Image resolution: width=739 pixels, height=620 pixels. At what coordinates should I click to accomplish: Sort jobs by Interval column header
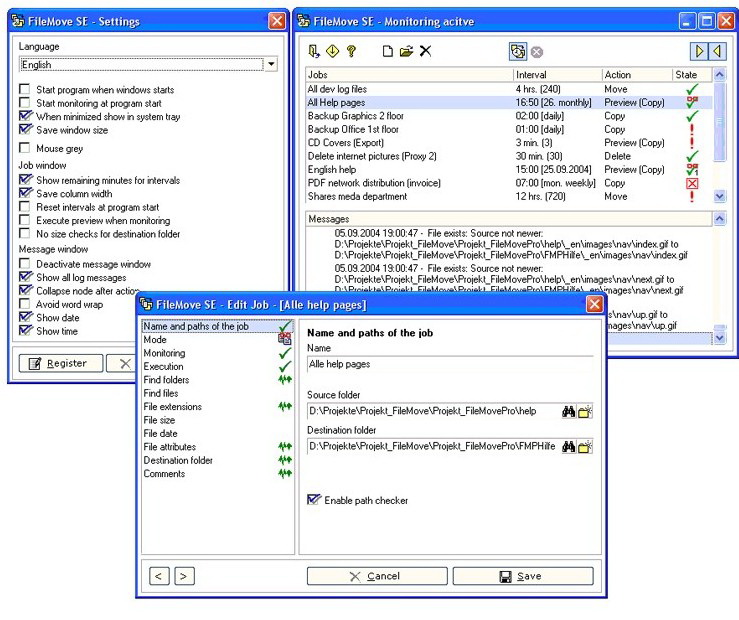pyautogui.click(x=558, y=74)
